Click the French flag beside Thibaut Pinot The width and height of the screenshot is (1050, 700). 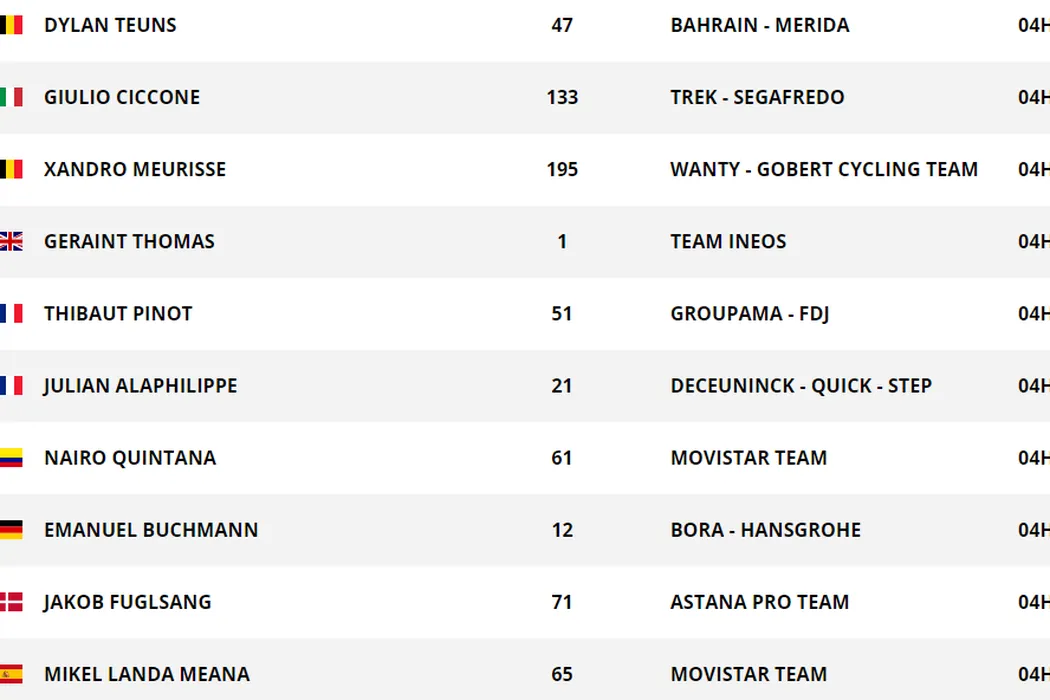coord(11,313)
